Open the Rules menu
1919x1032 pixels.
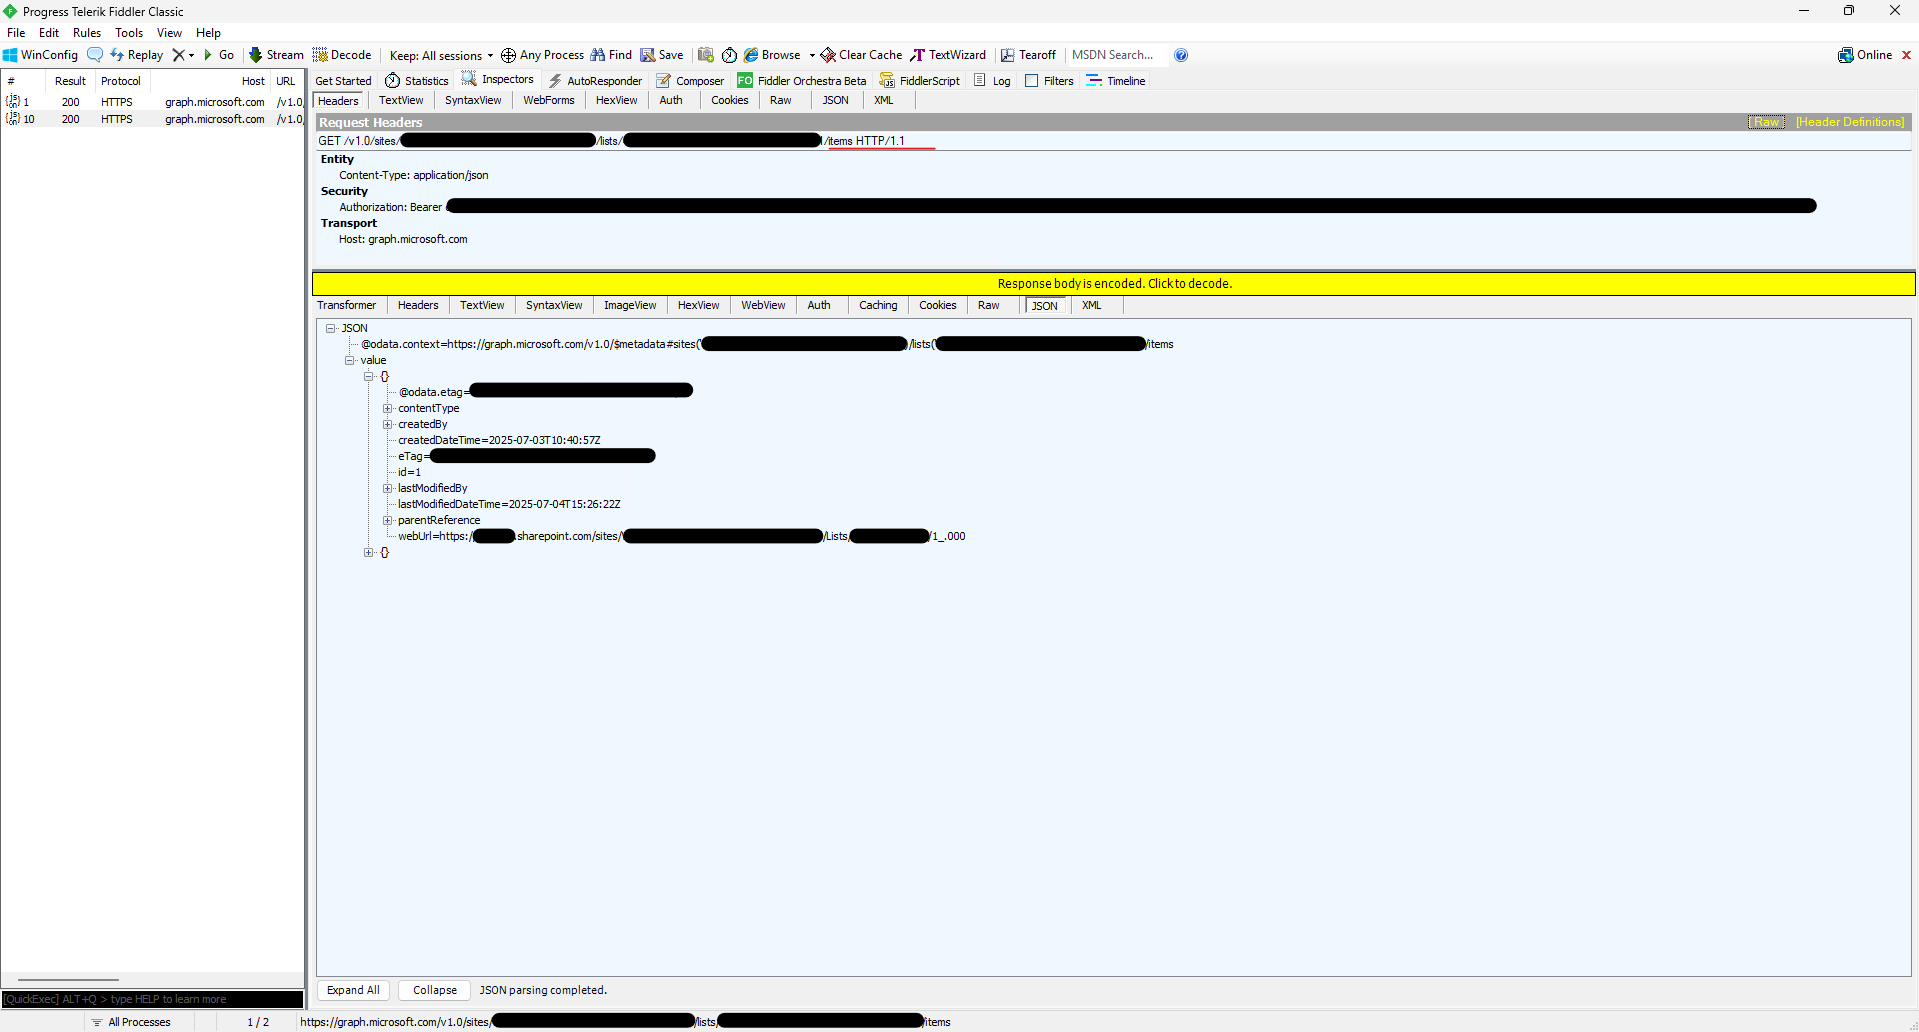pos(86,32)
